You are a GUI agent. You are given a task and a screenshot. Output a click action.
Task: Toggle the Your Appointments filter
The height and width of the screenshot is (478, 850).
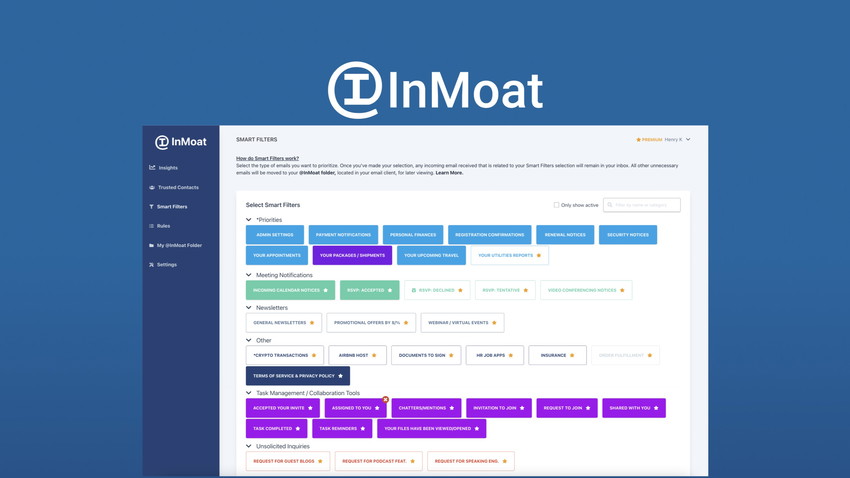point(276,255)
